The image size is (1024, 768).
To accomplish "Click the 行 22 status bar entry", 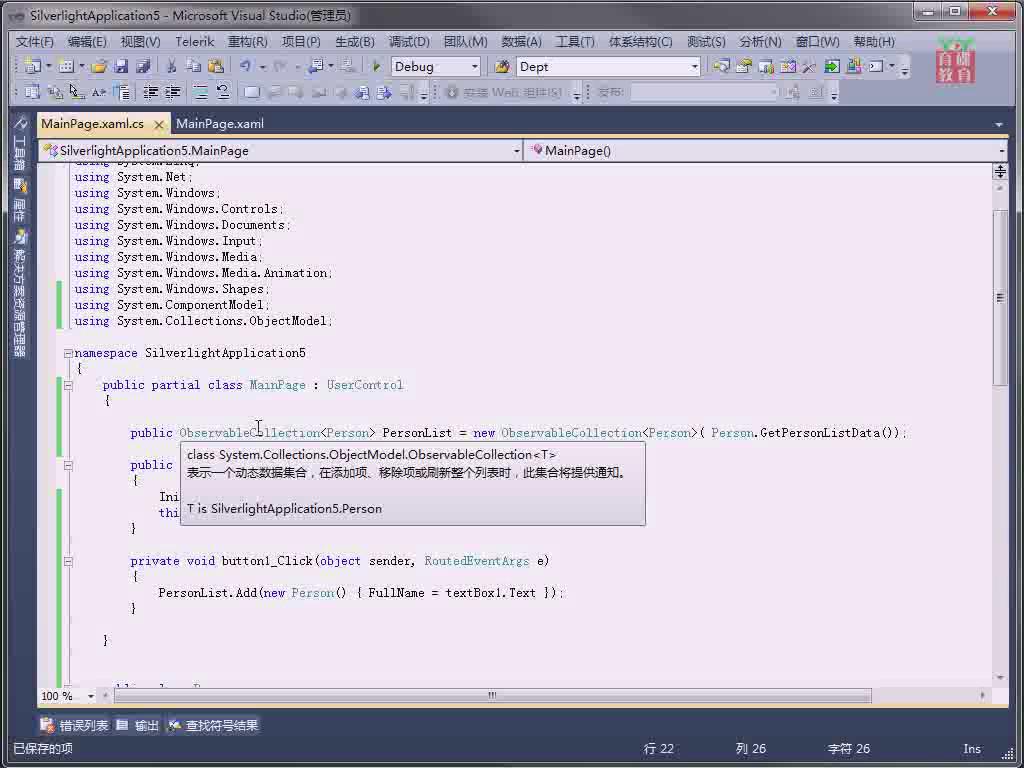I will click(x=659, y=749).
